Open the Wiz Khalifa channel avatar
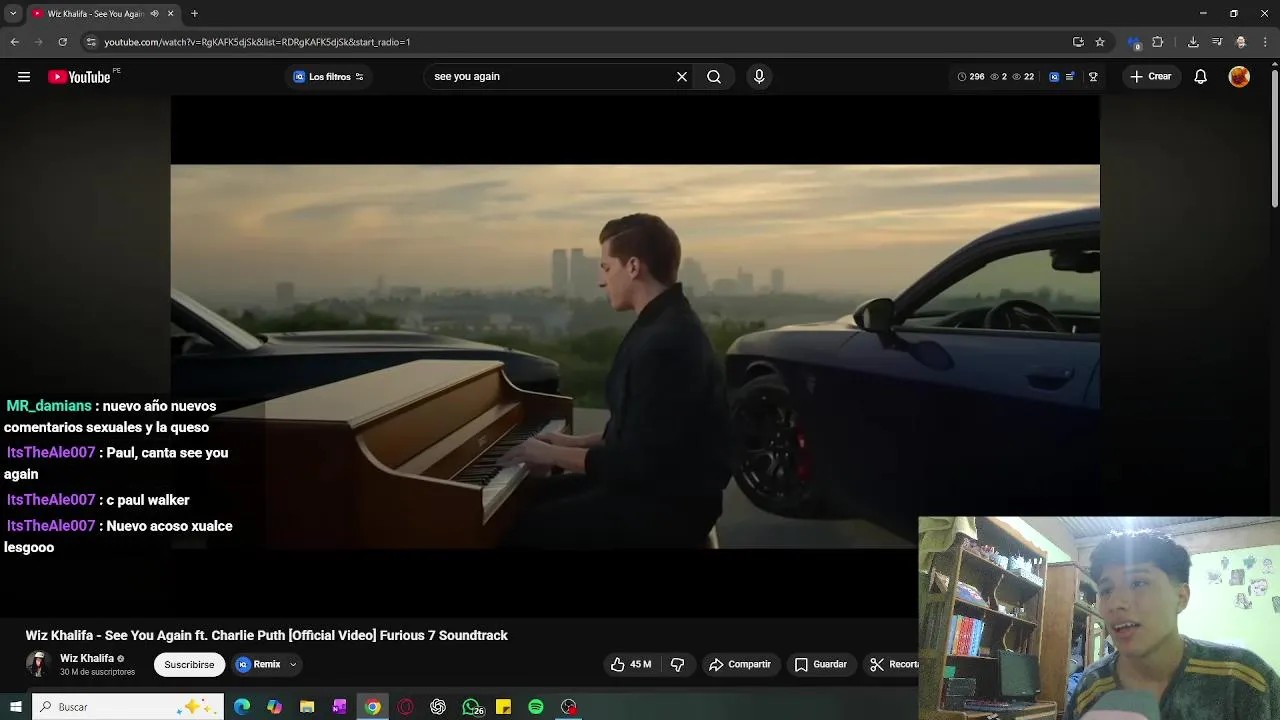 coord(38,664)
